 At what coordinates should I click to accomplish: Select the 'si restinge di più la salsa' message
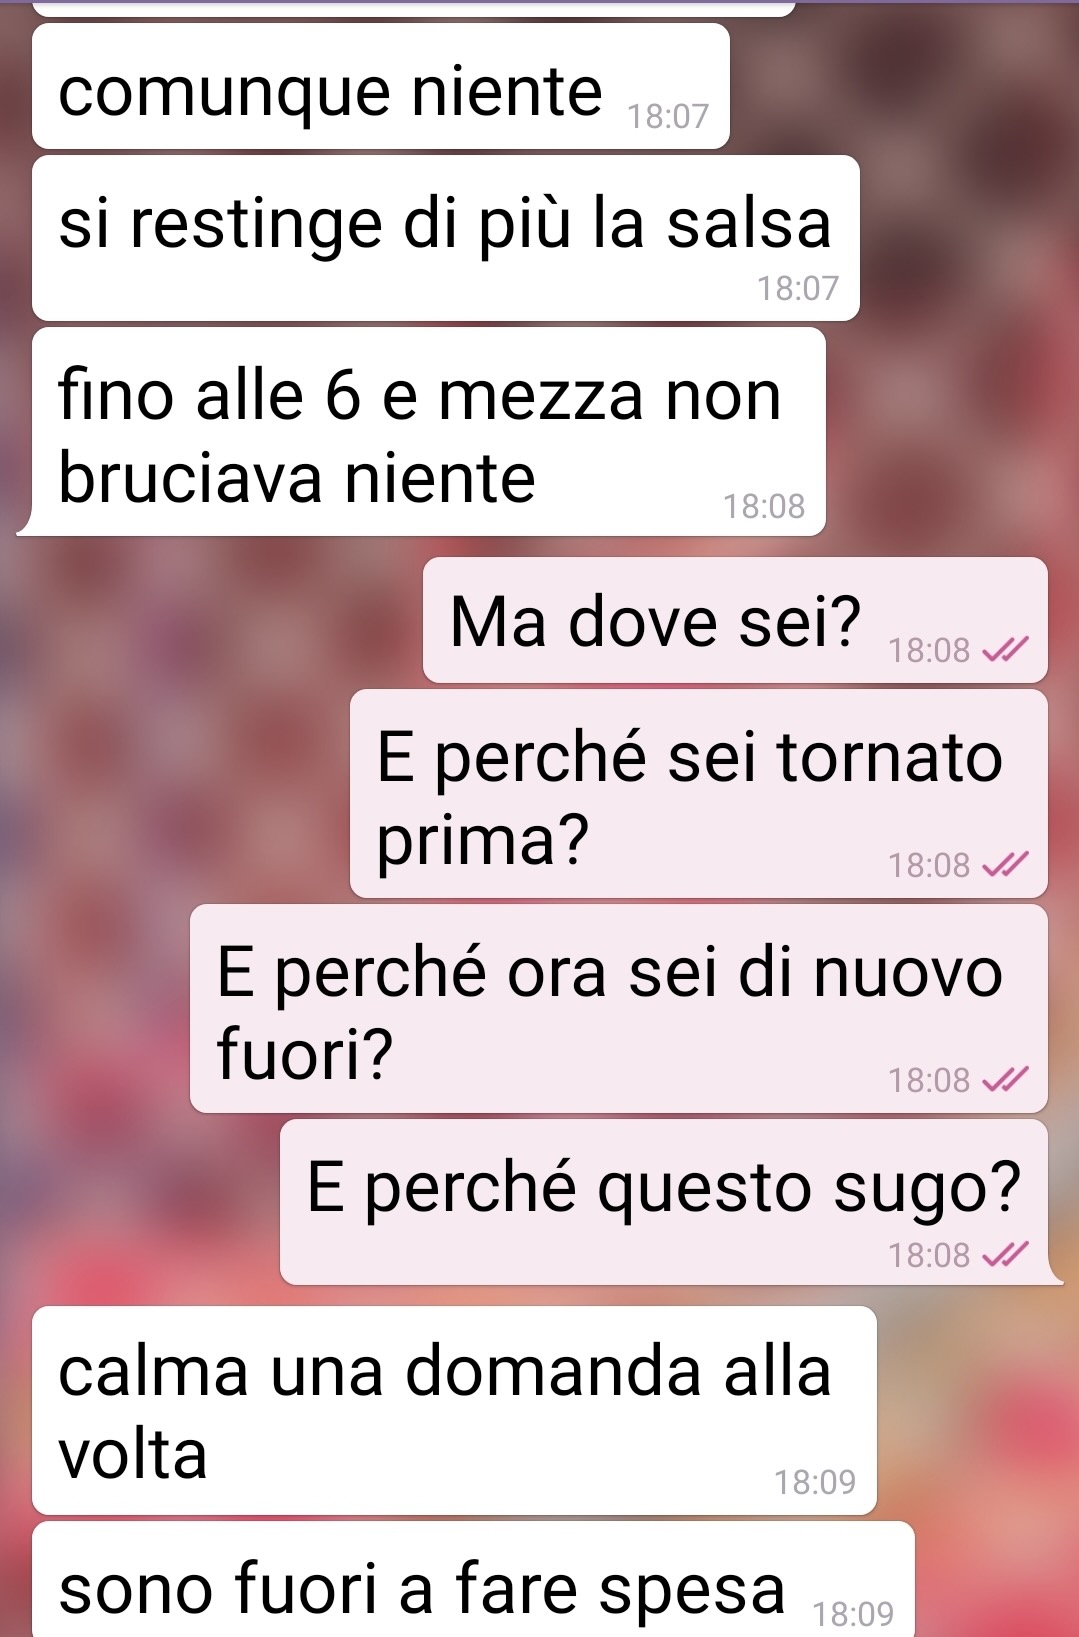pyautogui.click(x=446, y=238)
